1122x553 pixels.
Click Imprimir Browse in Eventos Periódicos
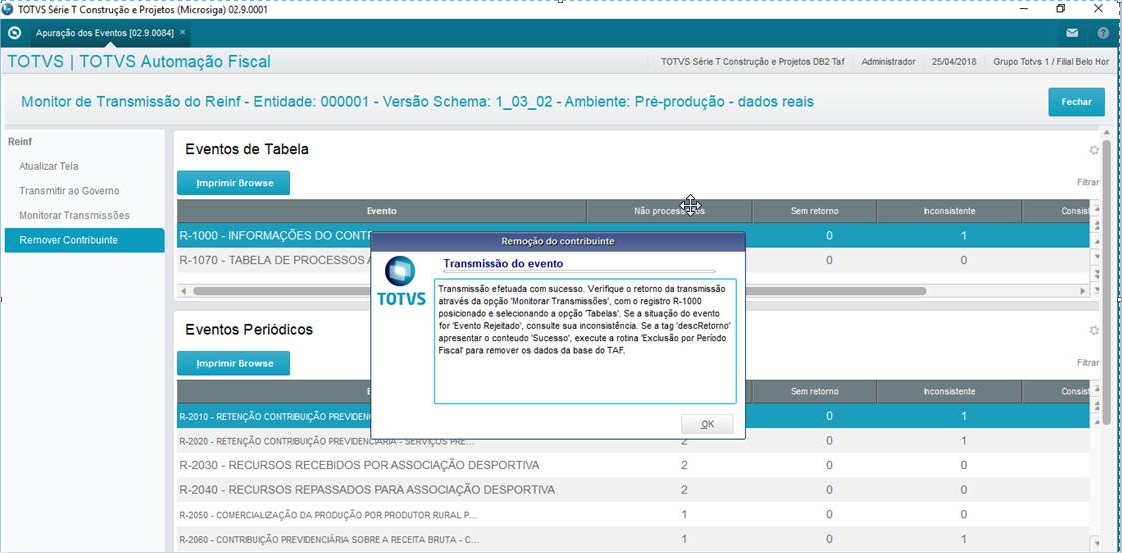(x=233, y=363)
